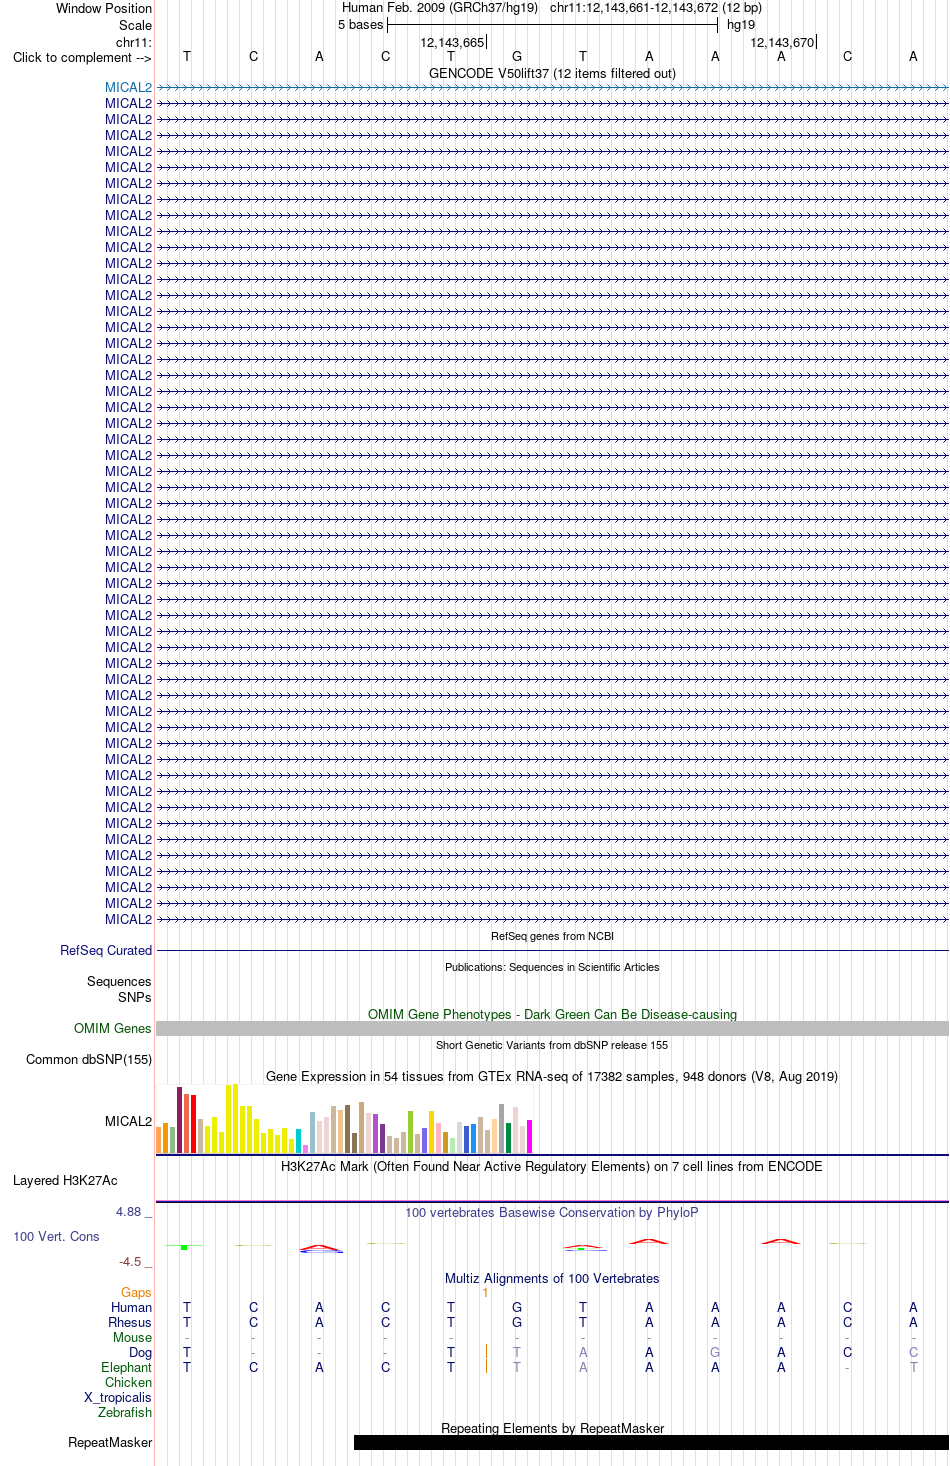The image size is (950, 1466).
Task: Open 'RefSeq genes from NCBI' track title
Action: (x=552, y=936)
